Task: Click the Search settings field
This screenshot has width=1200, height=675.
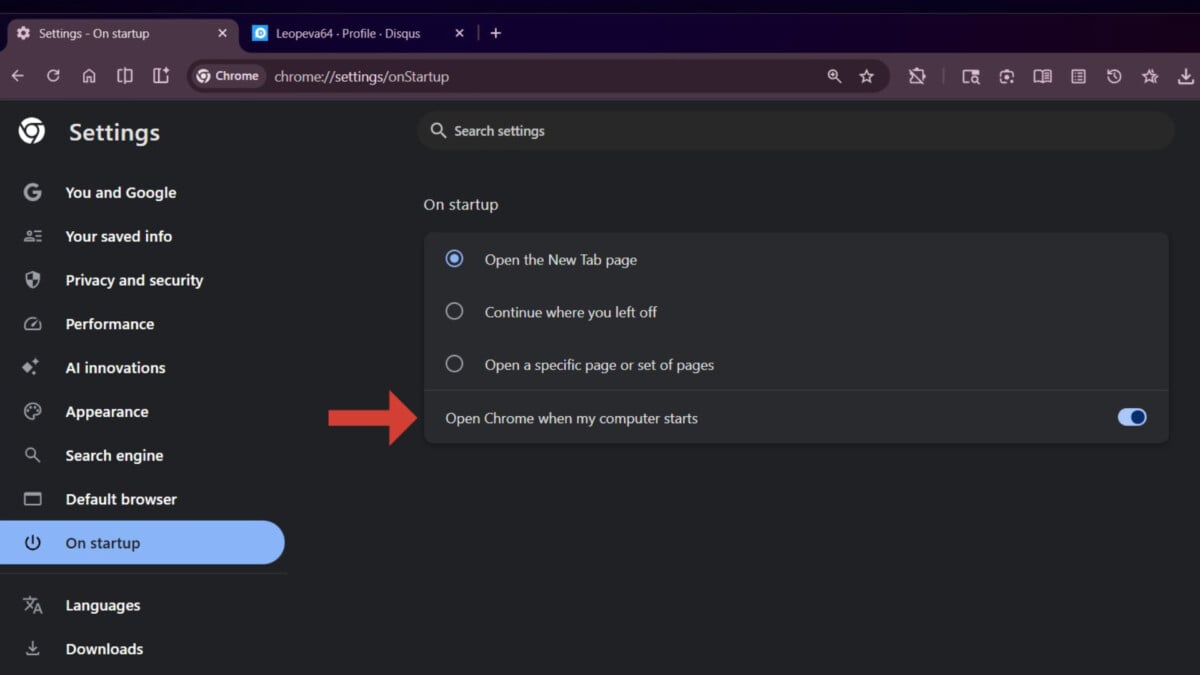Action: (795, 131)
